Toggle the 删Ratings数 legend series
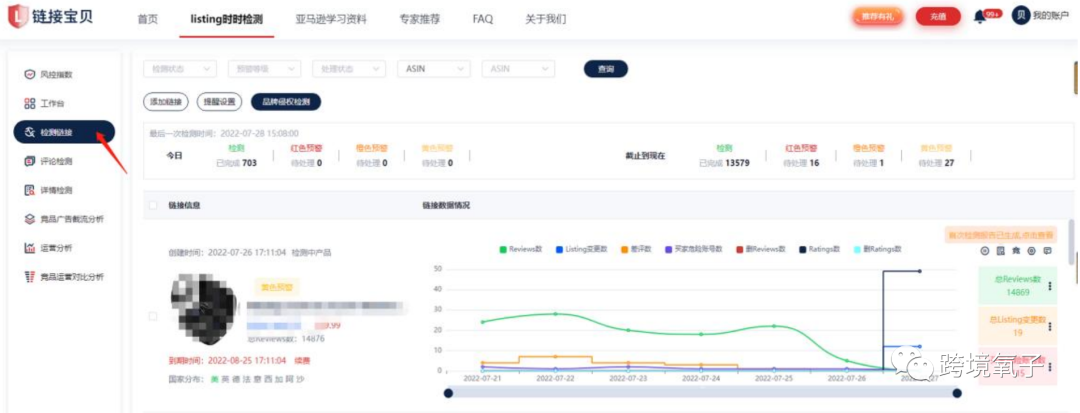Screen dimensions: 1080x413 click(877, 248)
